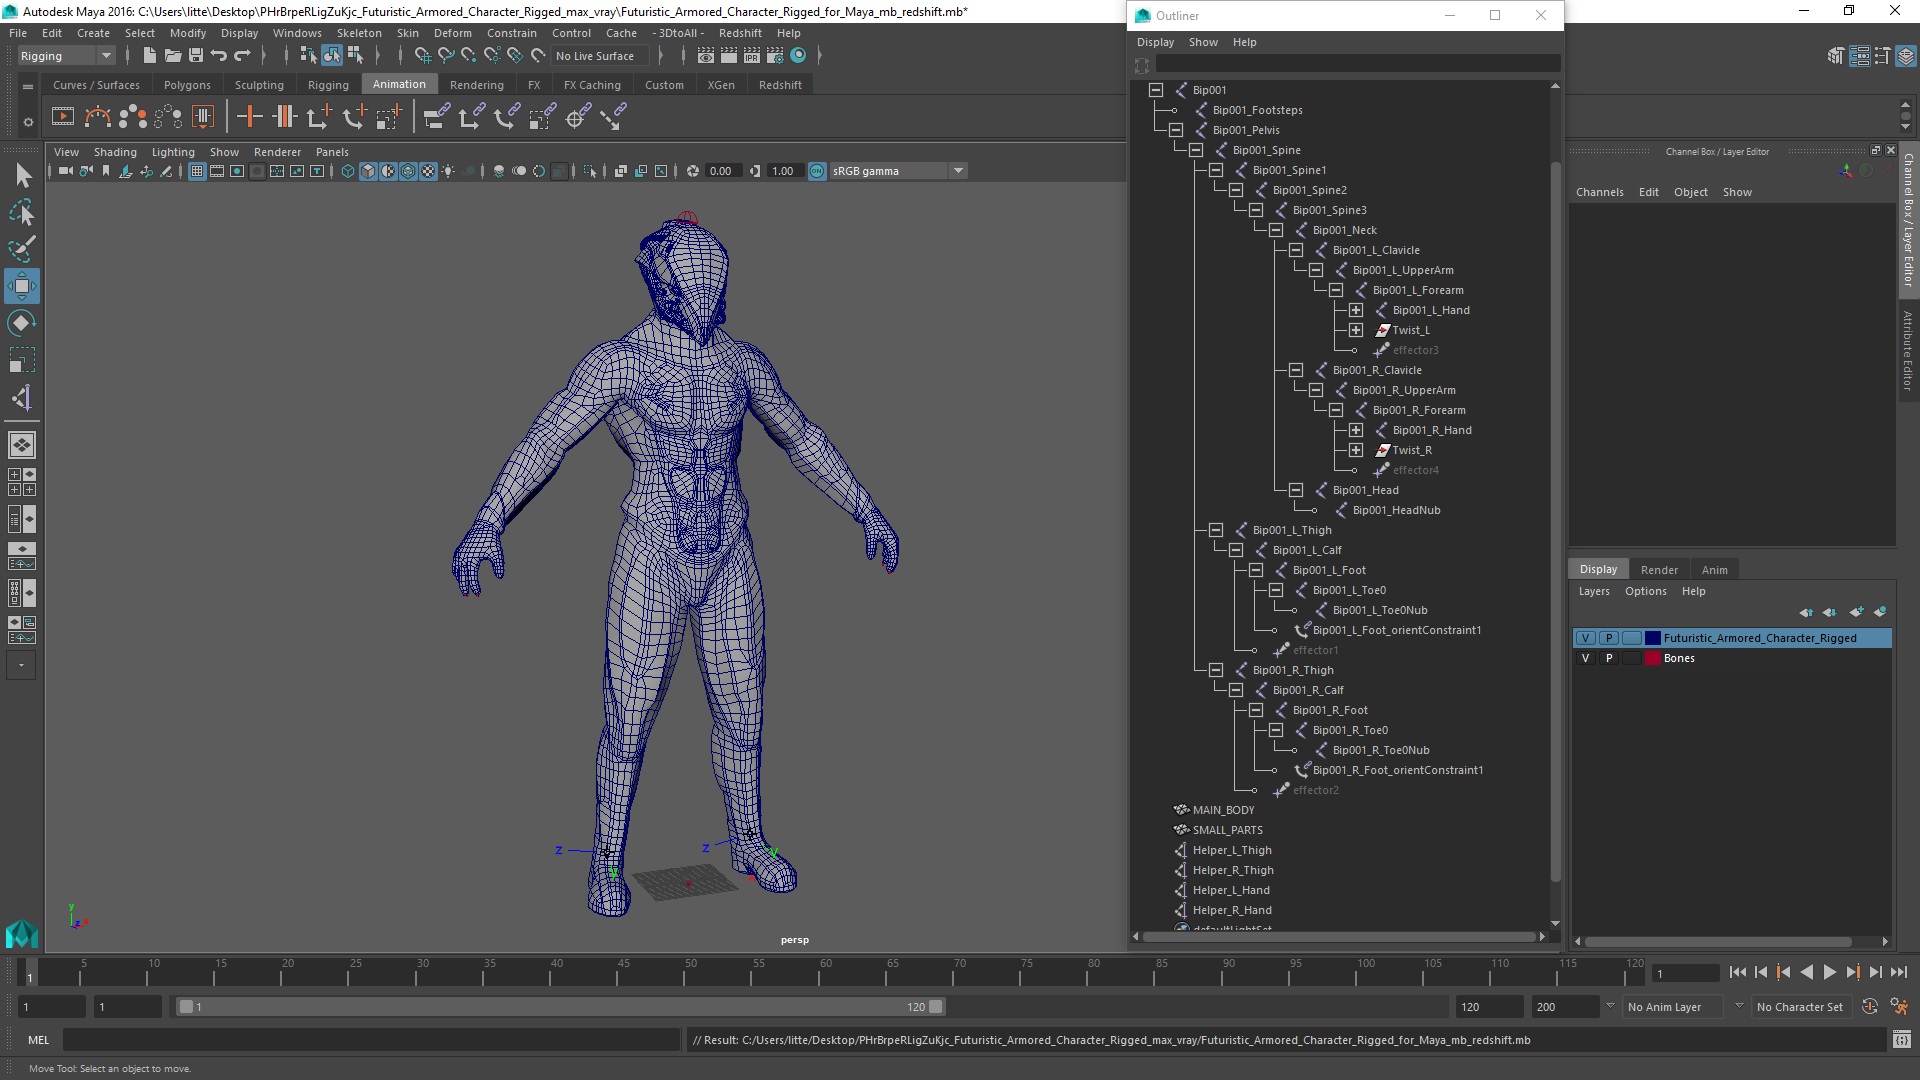
Task: Click the Motion Trail icon on shelf
Action: (x=97, y=118)
